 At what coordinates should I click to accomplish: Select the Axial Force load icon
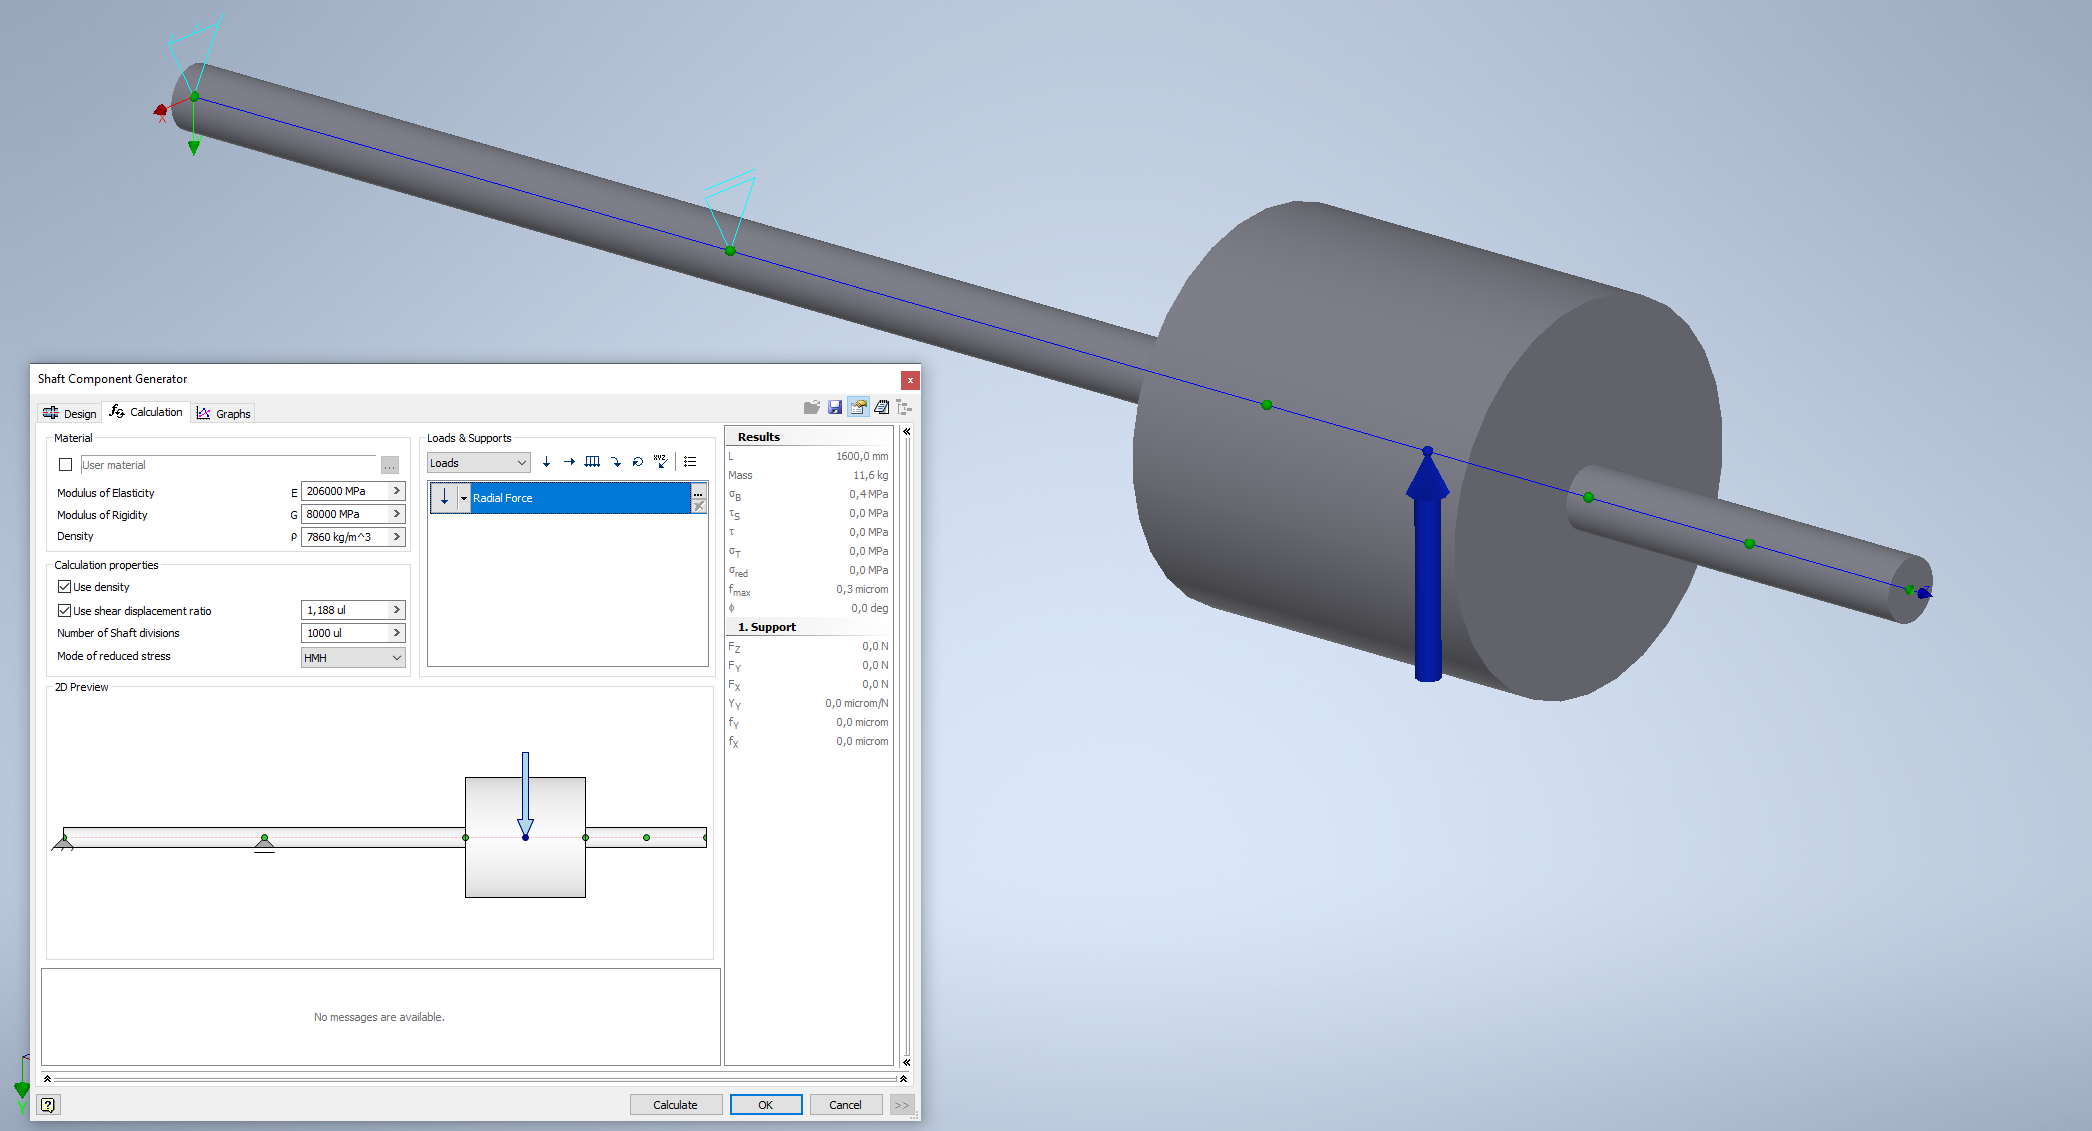tap(569, 461)
